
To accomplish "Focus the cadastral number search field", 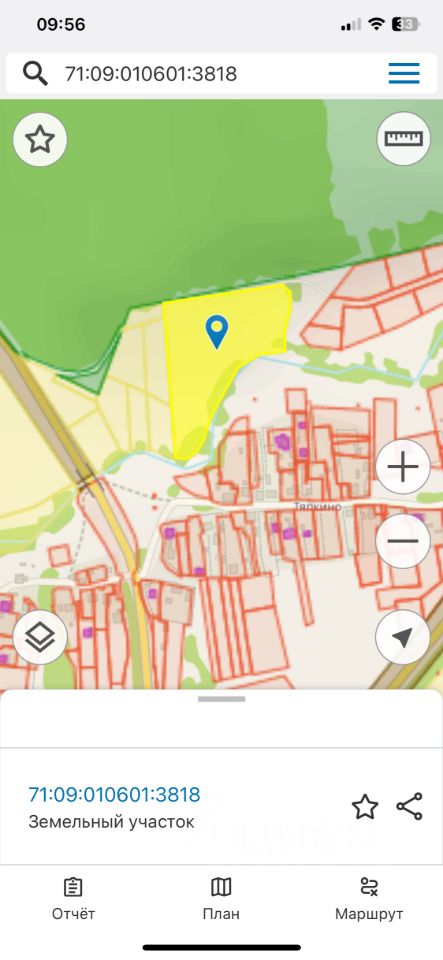I will click(x=222, y=74).
